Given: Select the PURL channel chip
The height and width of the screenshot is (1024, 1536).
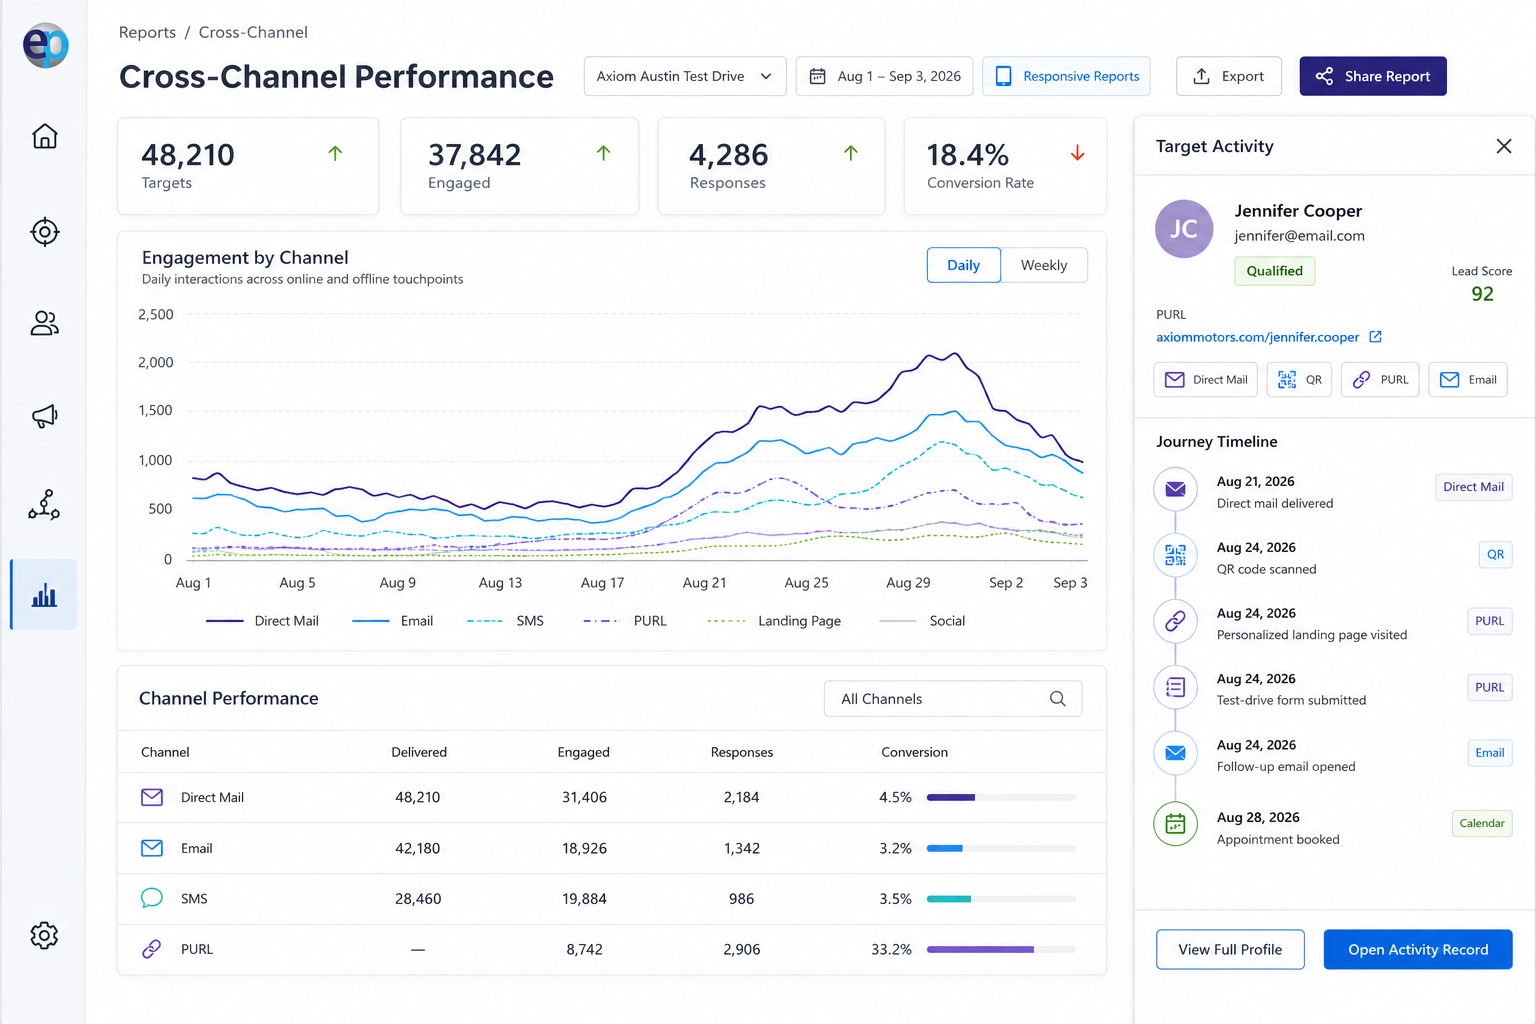Looking at the screenshot, I should 1380,380.
